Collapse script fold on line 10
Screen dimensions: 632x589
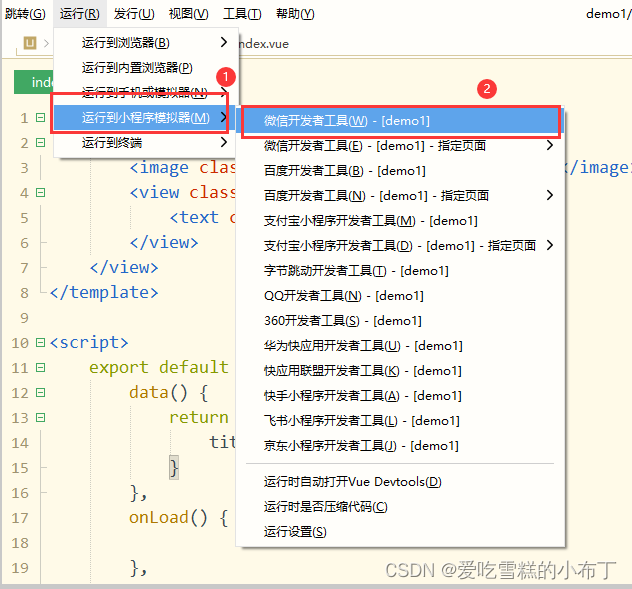pyautogui.click(x=40, y=342)
